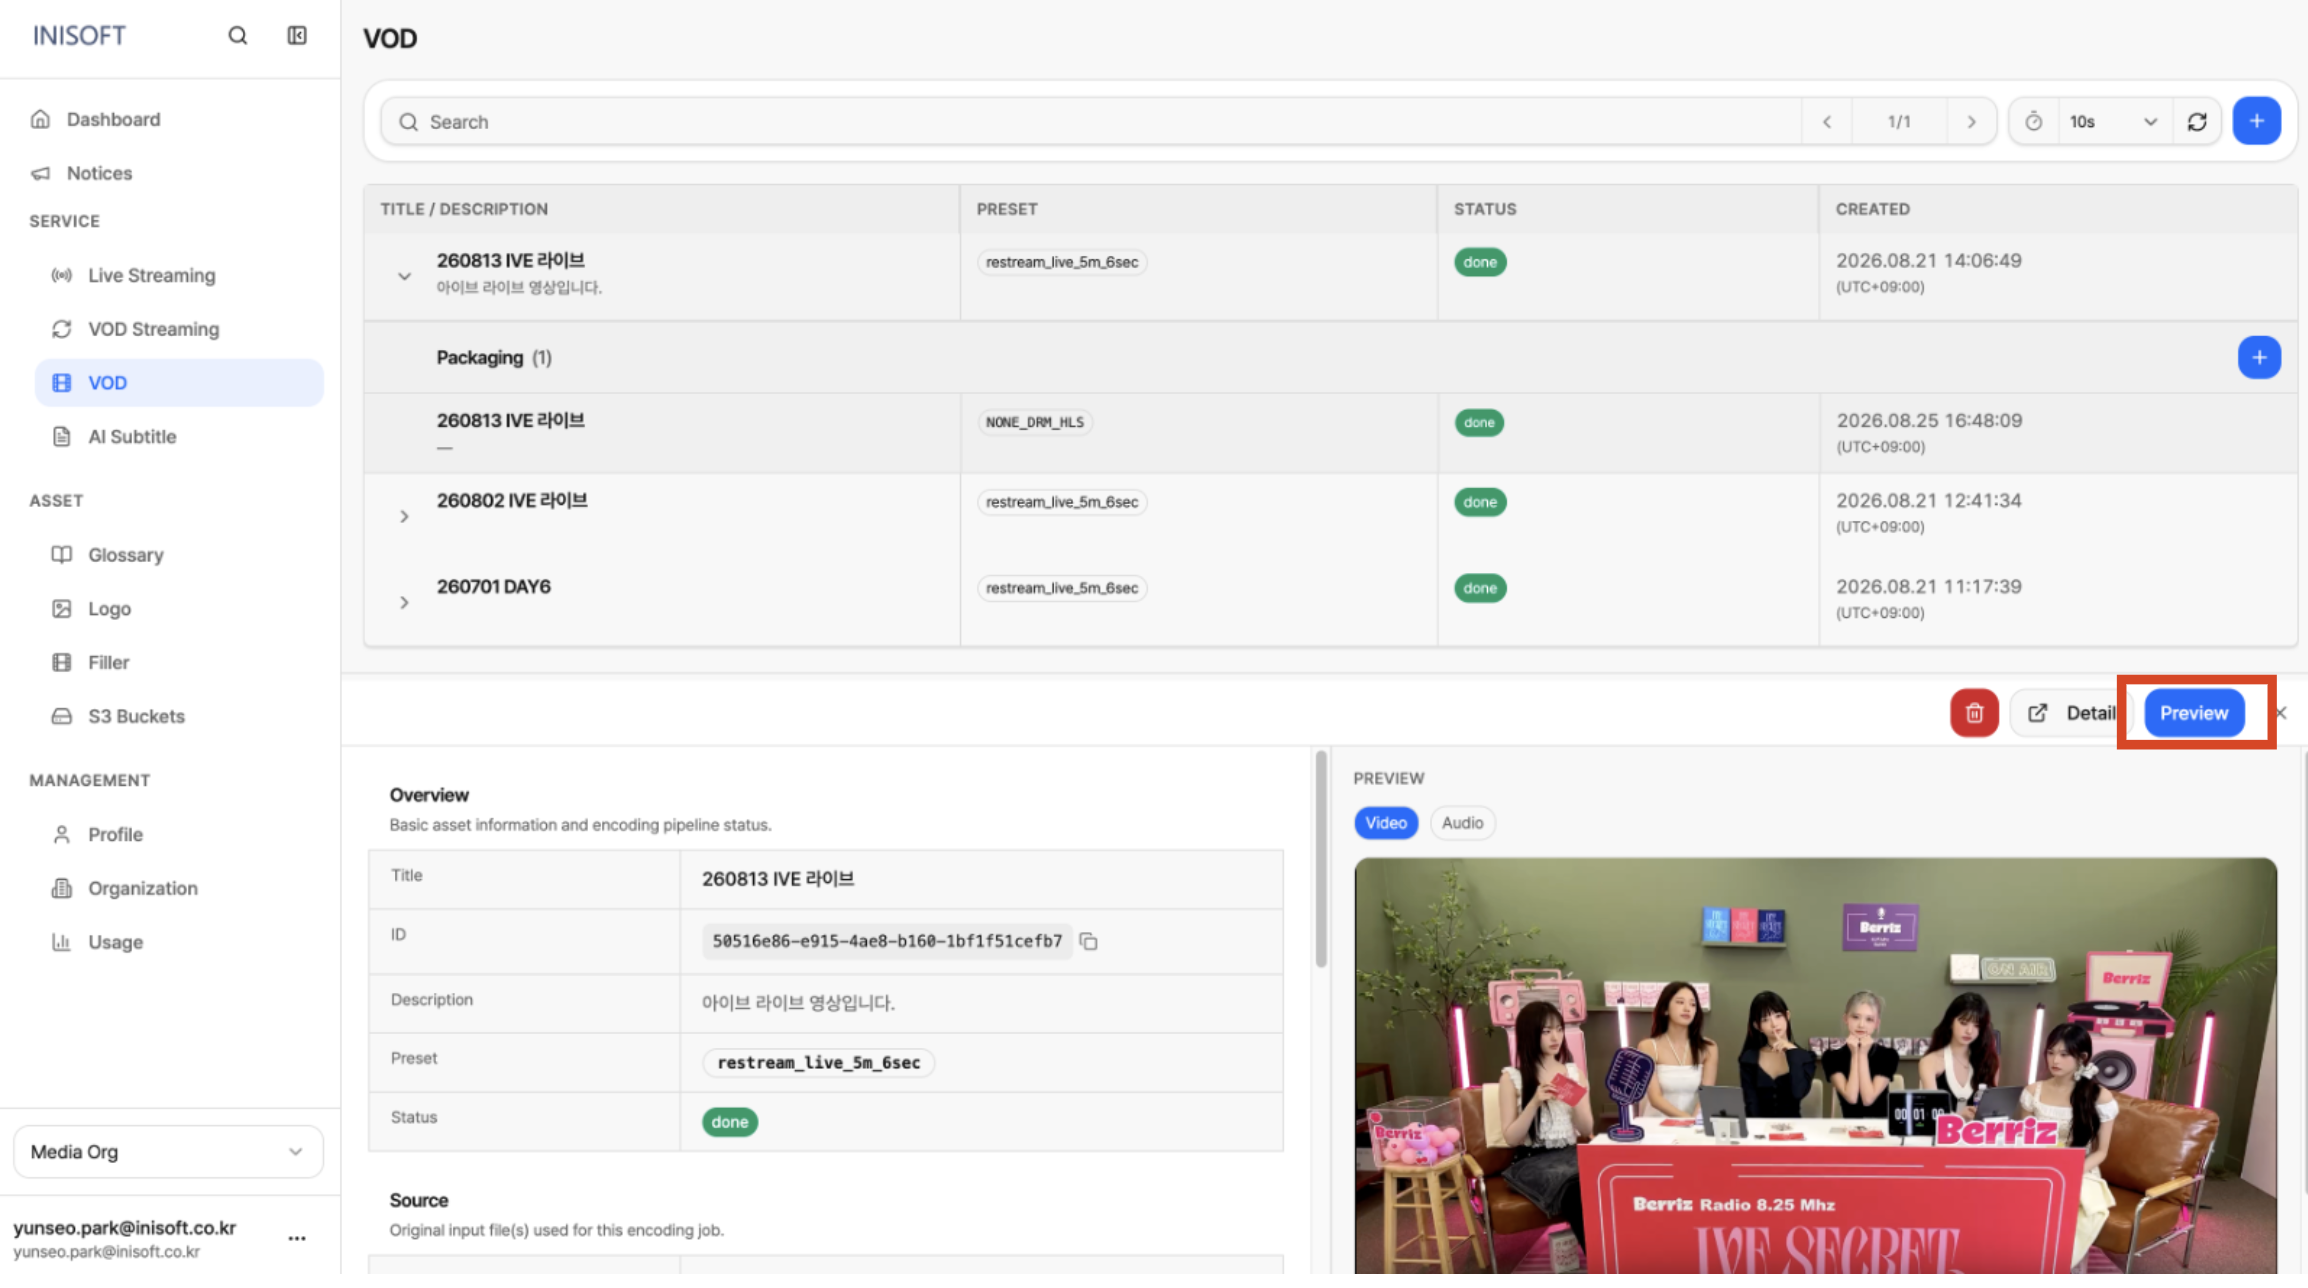Go to previous page arrow
This screenshot has width=2308, height=1288.
pos(1827,122)
